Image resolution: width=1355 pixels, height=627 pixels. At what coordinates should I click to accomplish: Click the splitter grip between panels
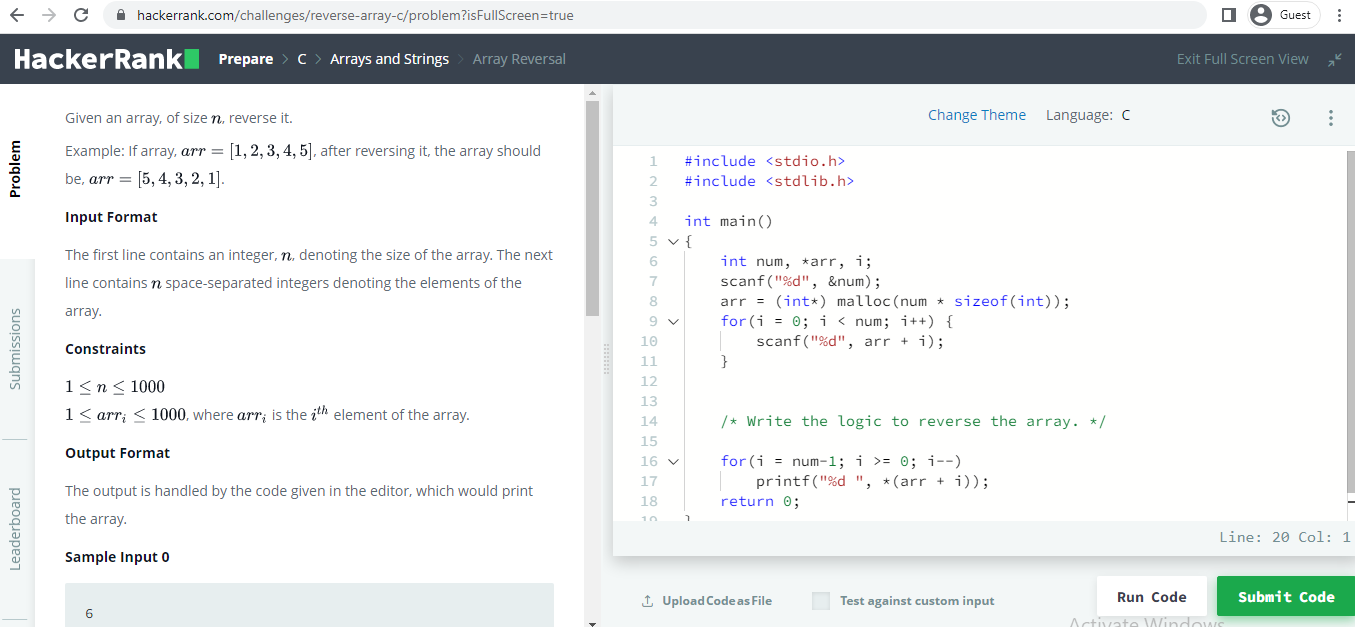point(605,360)
